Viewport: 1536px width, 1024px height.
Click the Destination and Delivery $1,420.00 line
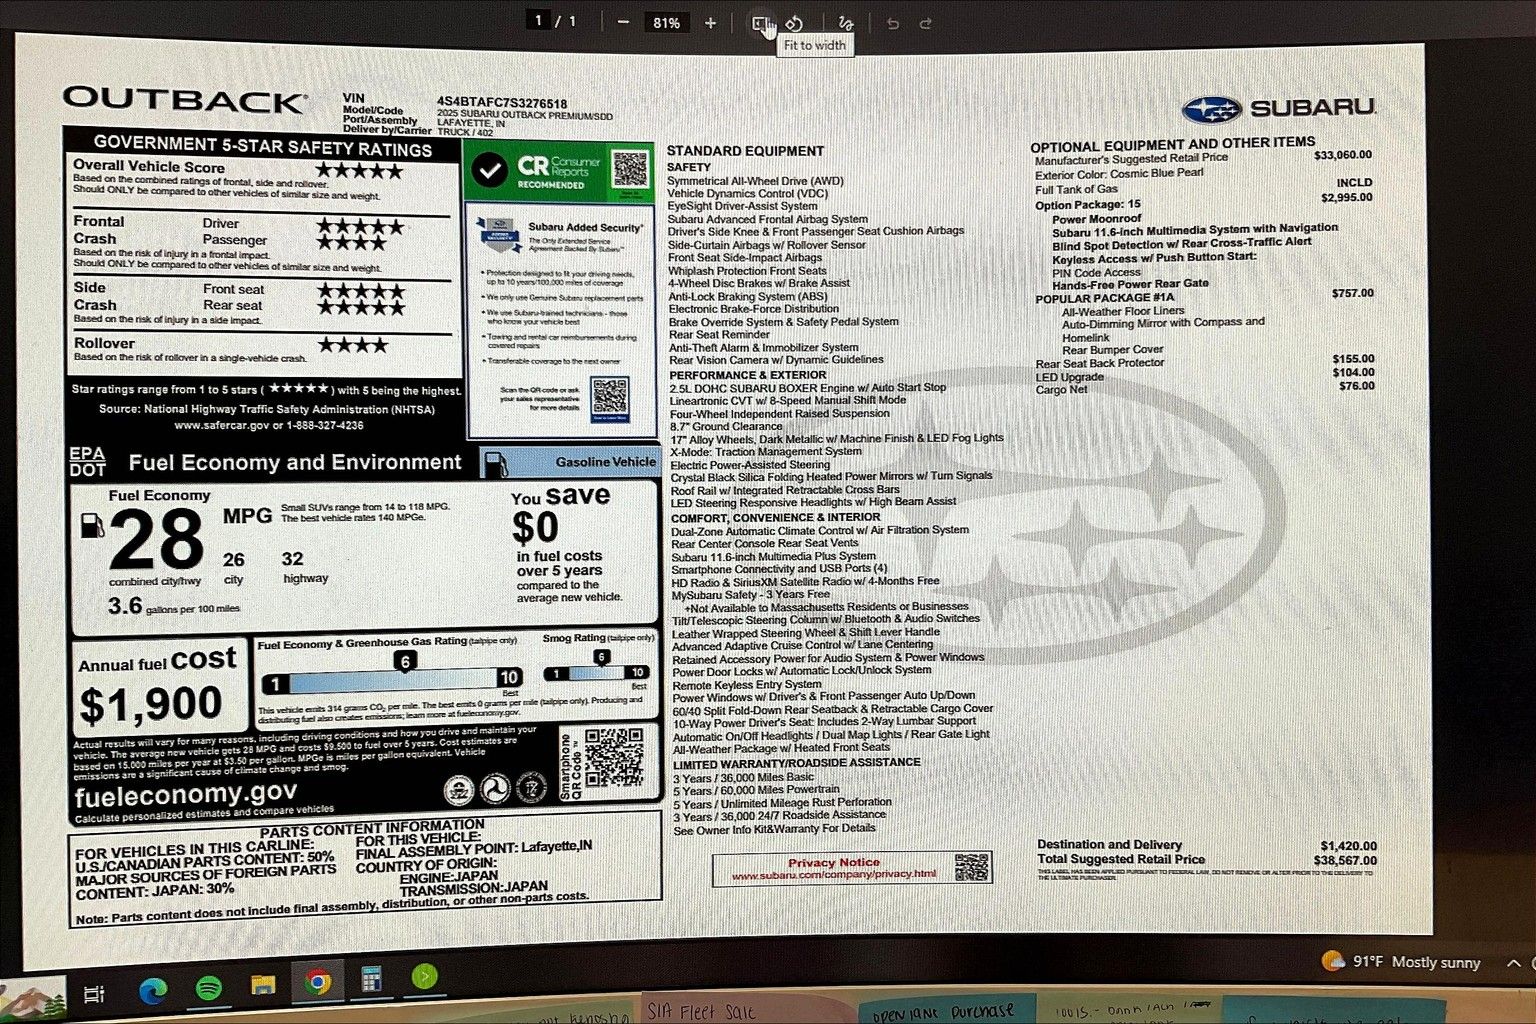tap(1206, 846)
